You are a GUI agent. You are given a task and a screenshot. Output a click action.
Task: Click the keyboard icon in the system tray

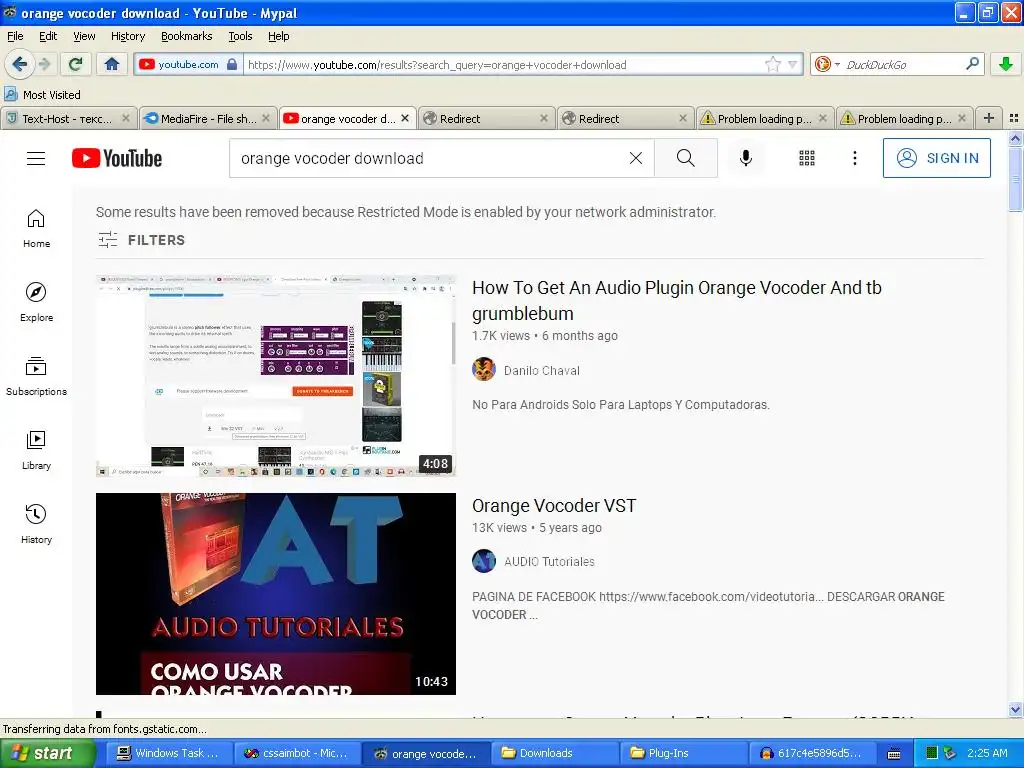tap(894, 754)
